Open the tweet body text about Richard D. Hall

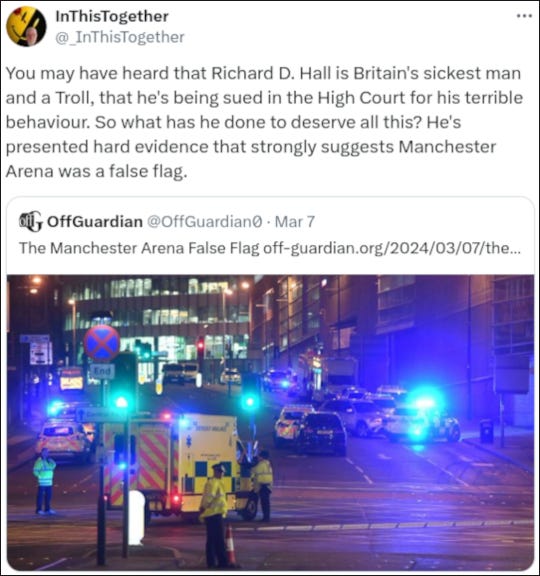click(264, 122)
